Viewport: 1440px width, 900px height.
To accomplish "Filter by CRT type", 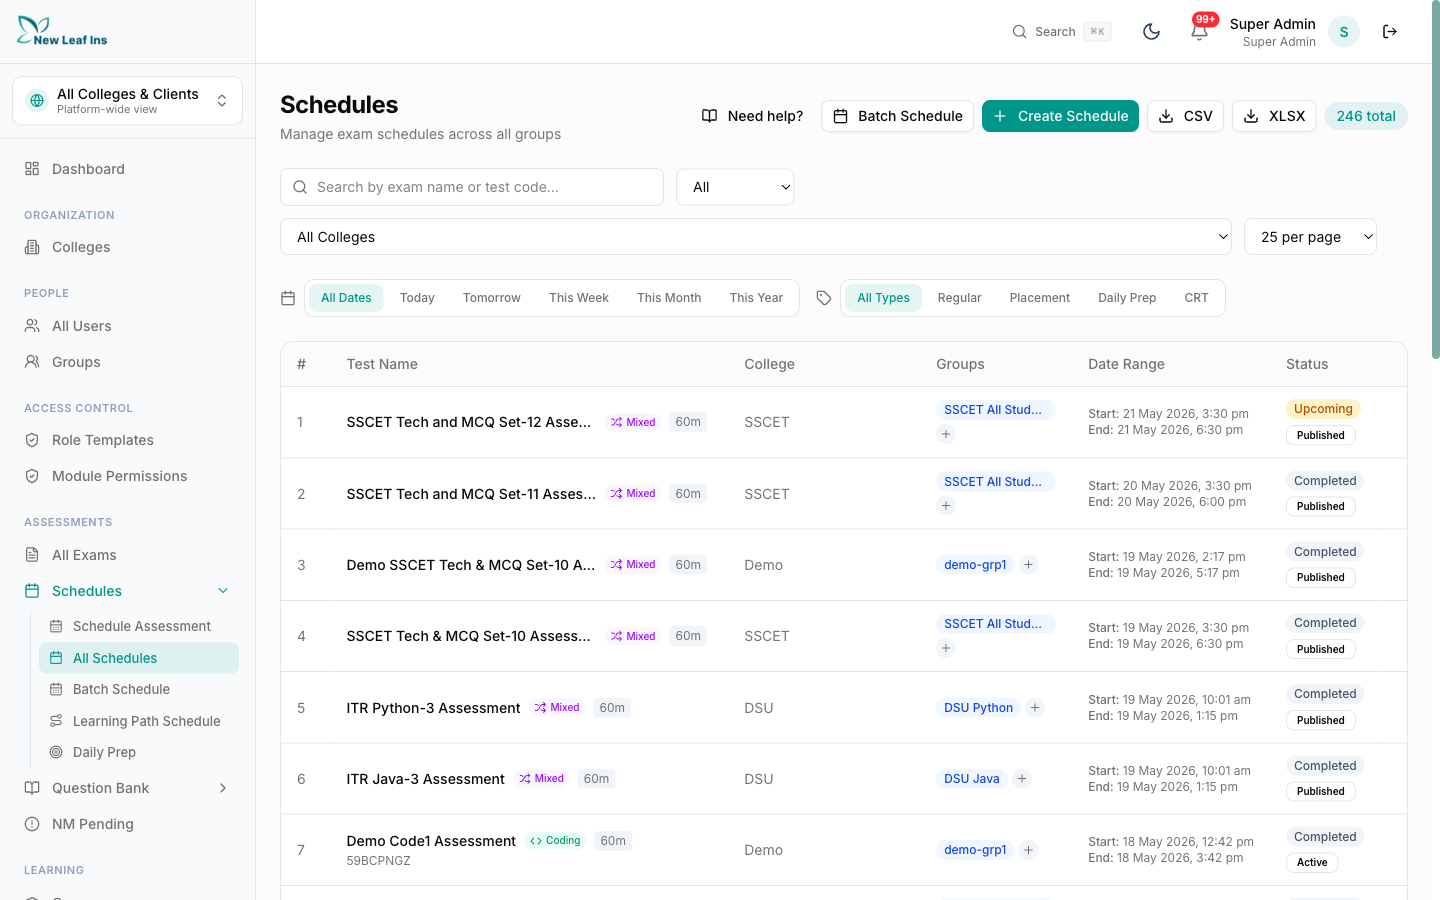I will coord(1196,298).
